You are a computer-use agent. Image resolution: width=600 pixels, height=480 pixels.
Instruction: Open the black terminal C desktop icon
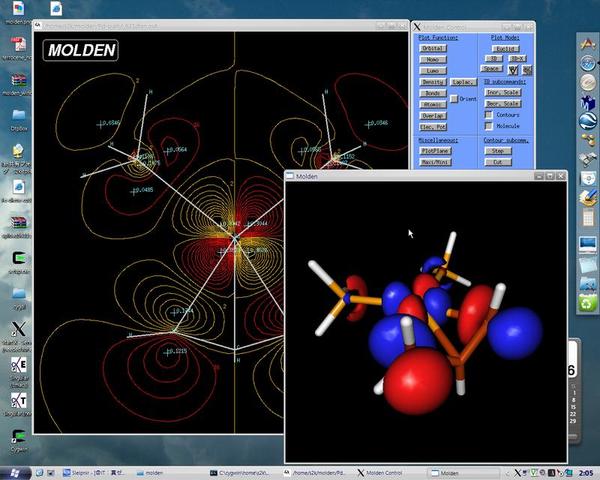point(18,258)
